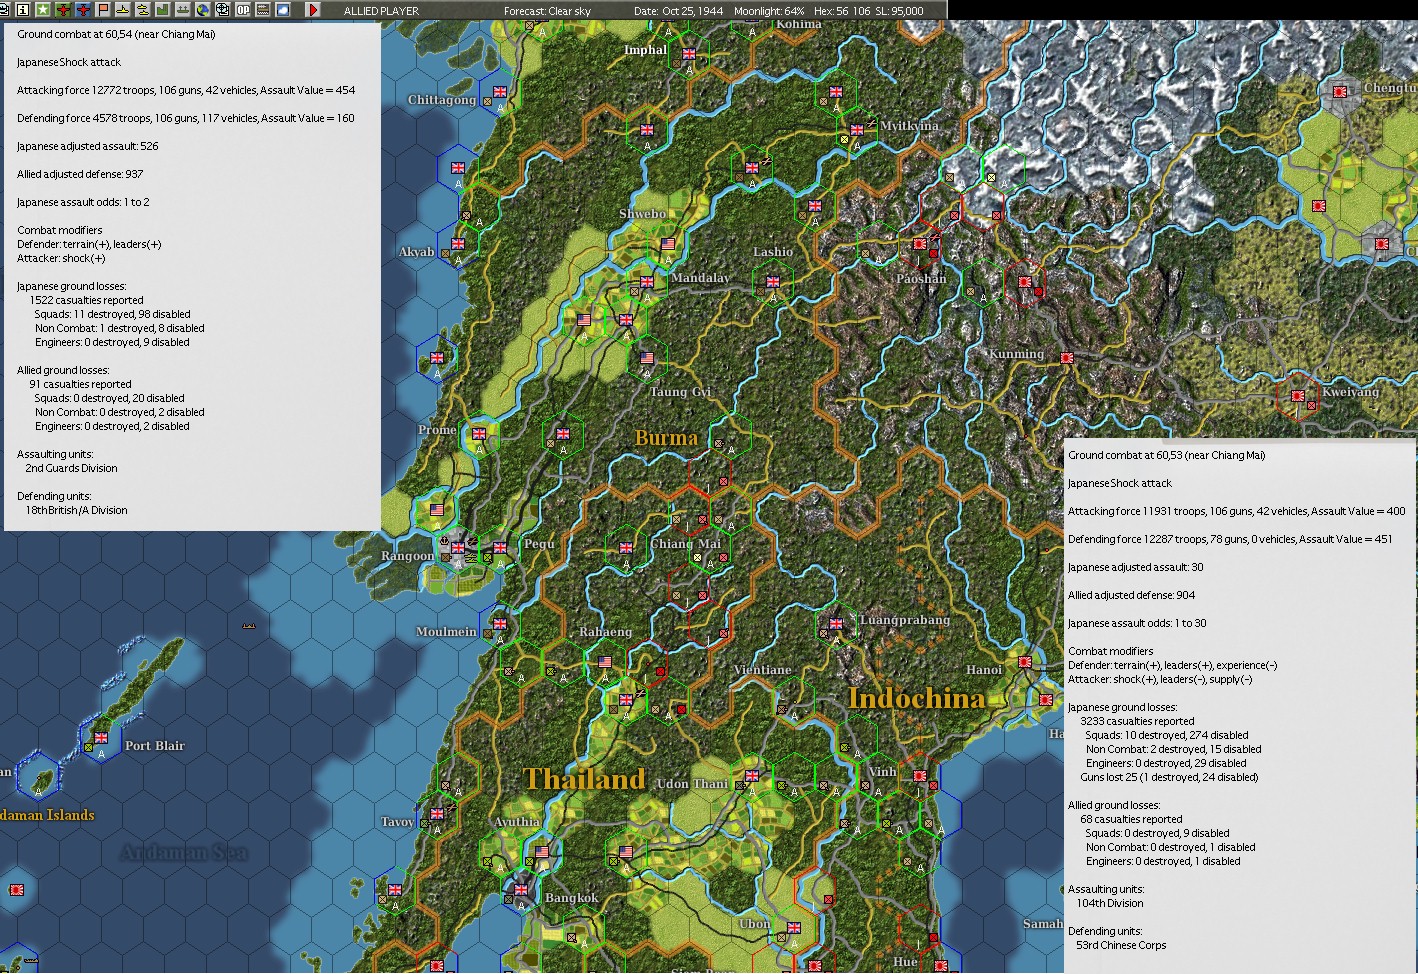Select the US flag unit below Rahaeng
This screenshot has width=1418, height=974.
coord(605,662)
